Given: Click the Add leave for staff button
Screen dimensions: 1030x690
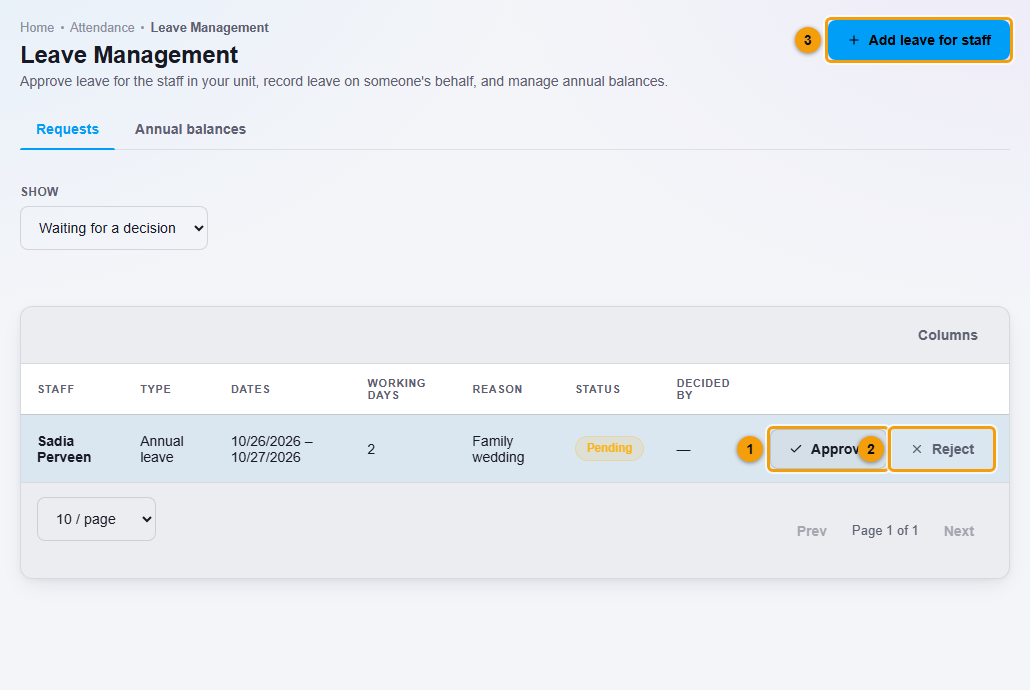Looking at the screenshot, I should [x=918, y=40].
